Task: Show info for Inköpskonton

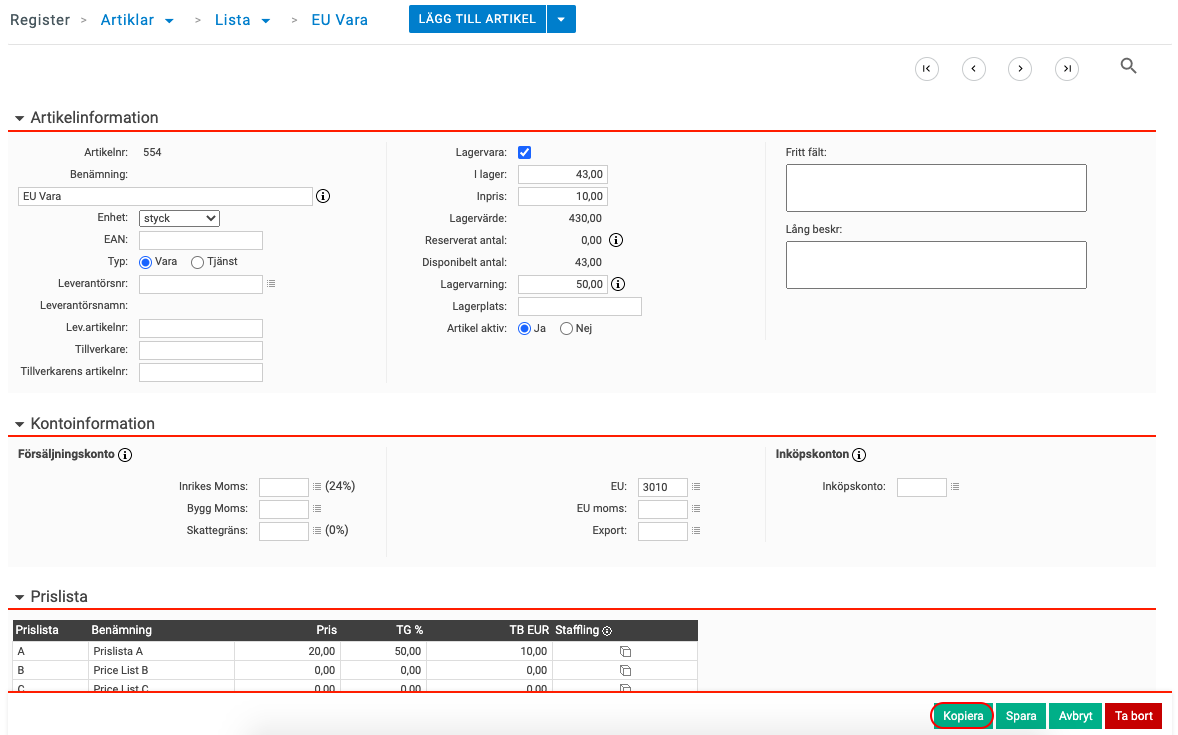Action: coord(859,455)
